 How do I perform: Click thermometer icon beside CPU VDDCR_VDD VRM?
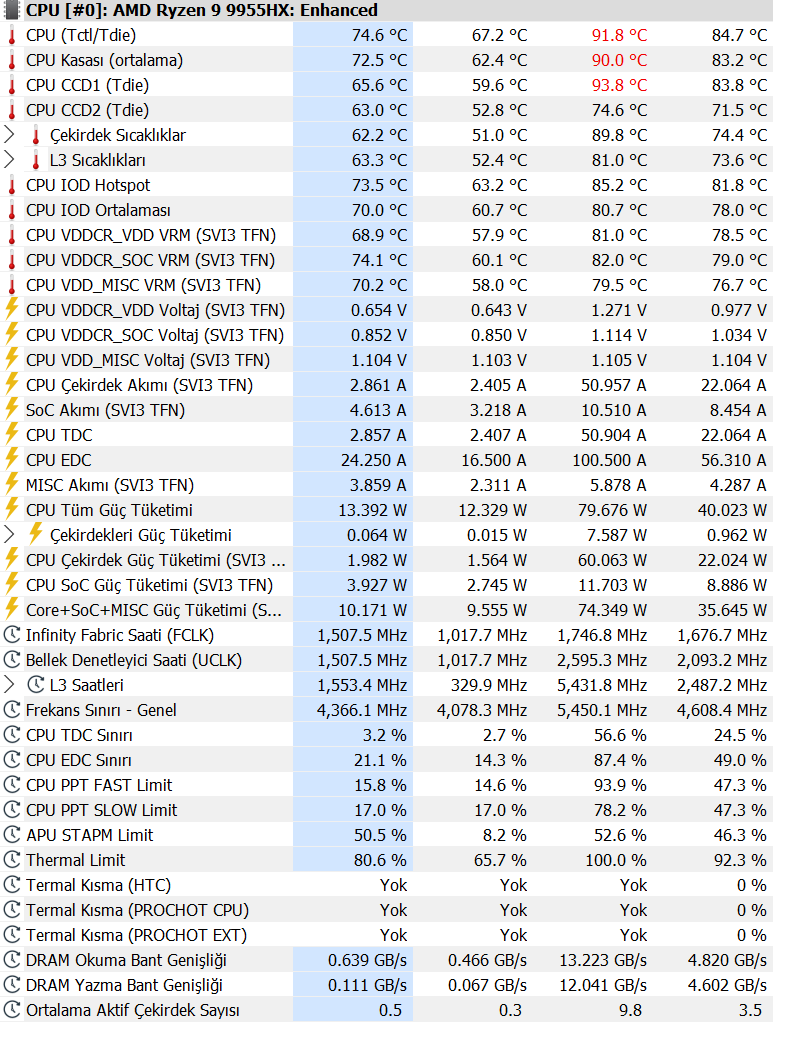pos(11,235)
